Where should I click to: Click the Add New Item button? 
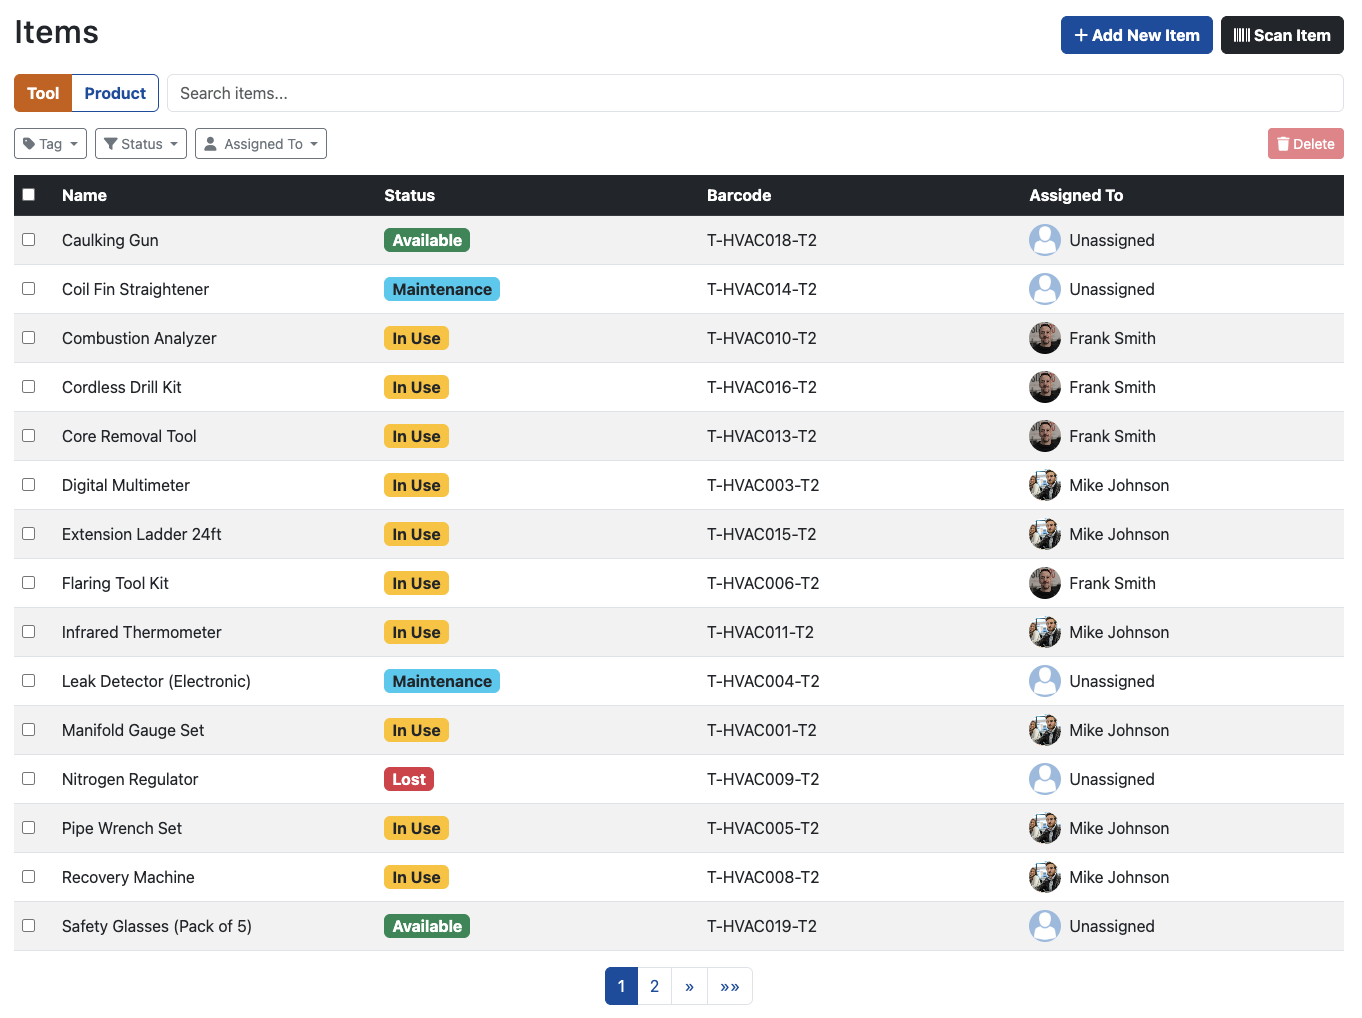pos(1137,35)
